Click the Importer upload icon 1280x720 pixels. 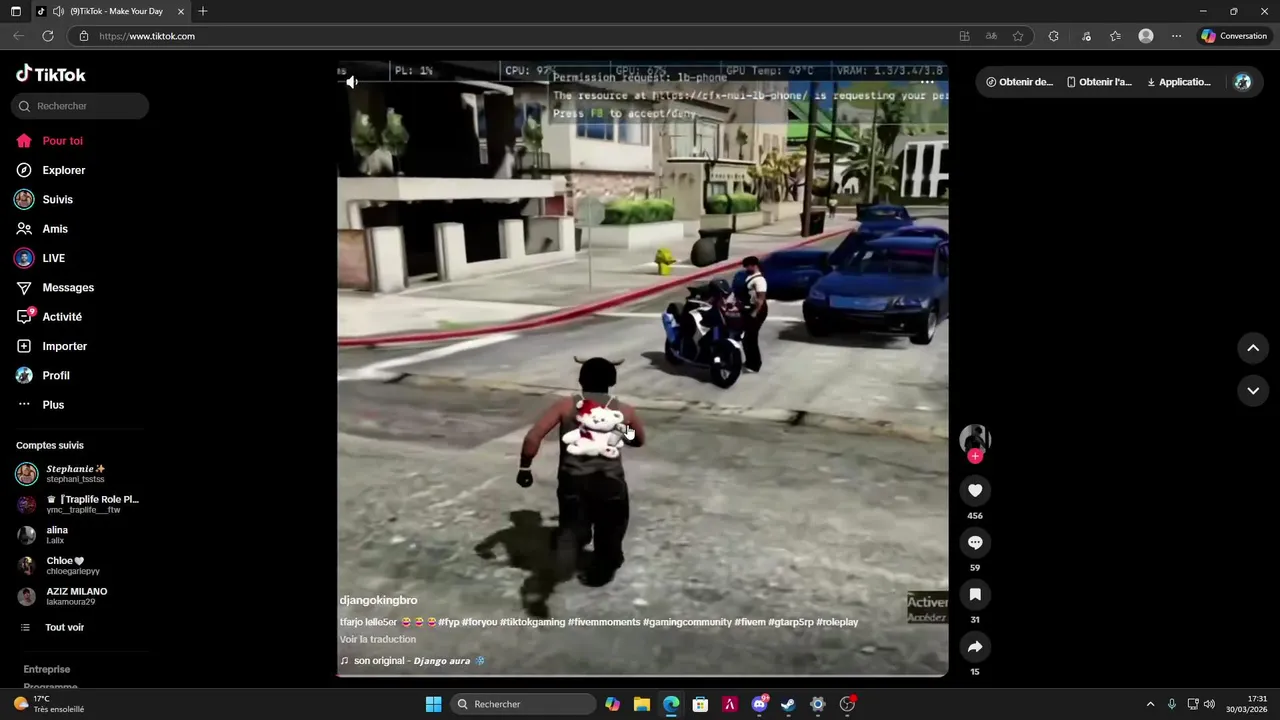(x=24, y=346)
